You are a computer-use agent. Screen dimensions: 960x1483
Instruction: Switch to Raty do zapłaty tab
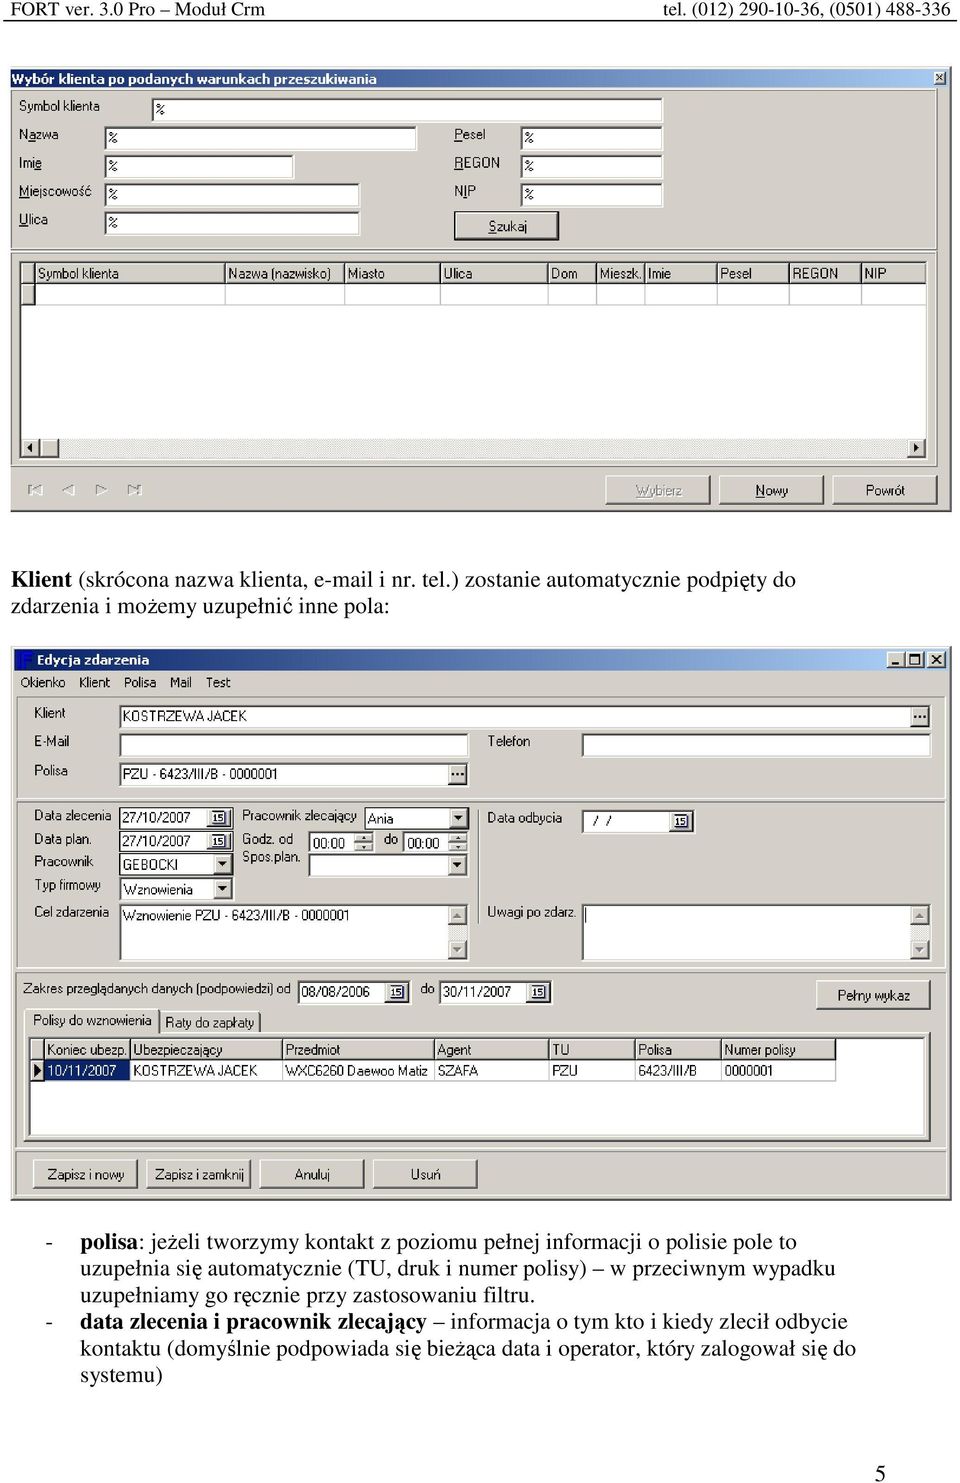(x=210, y=1022)
